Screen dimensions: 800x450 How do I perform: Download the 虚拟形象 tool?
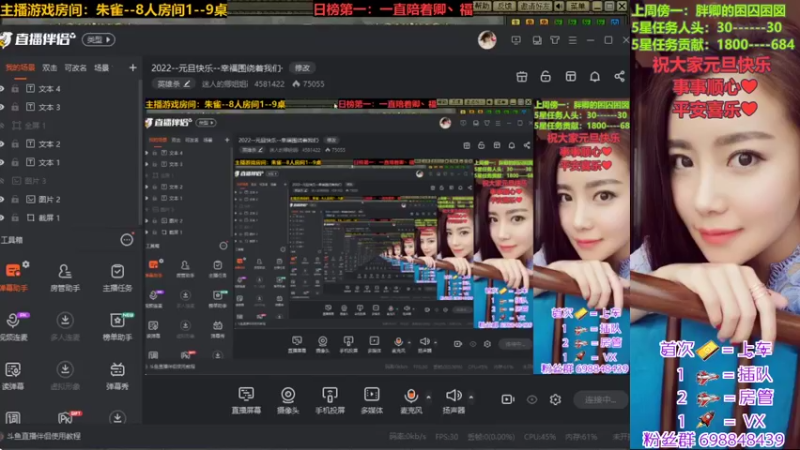65,375
